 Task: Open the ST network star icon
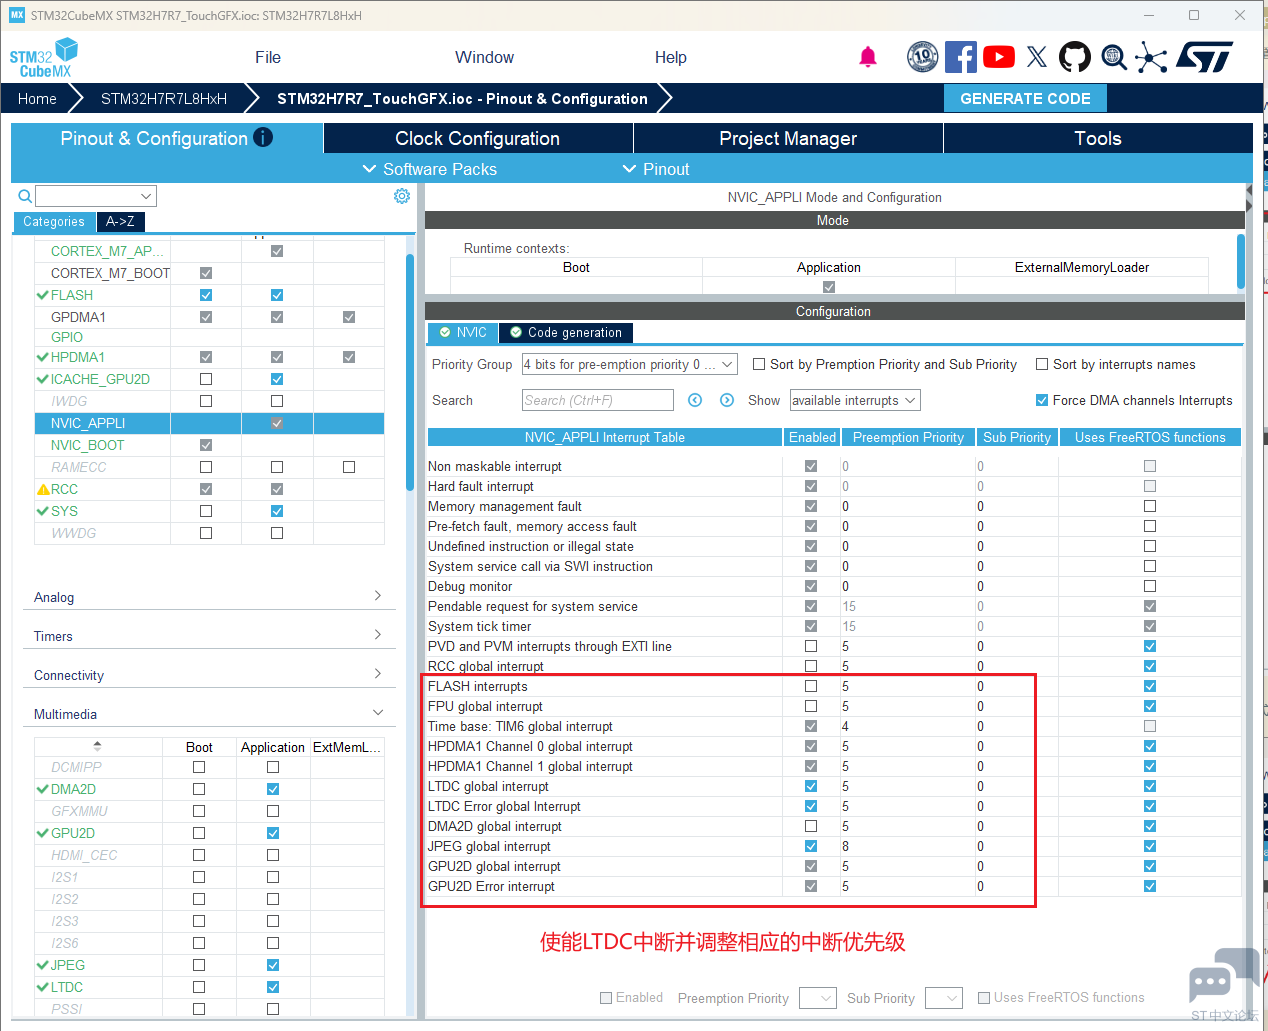click(x=1151, y=57)
